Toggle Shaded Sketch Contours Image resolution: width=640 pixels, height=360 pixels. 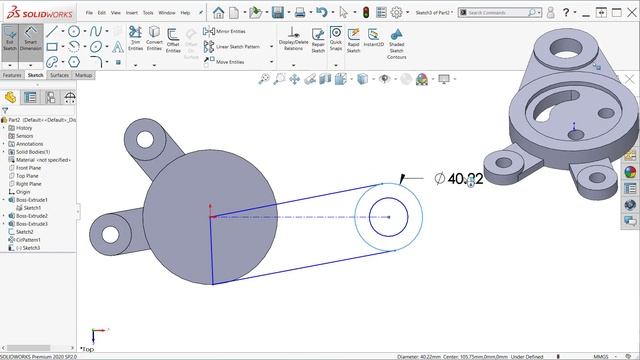396,43
